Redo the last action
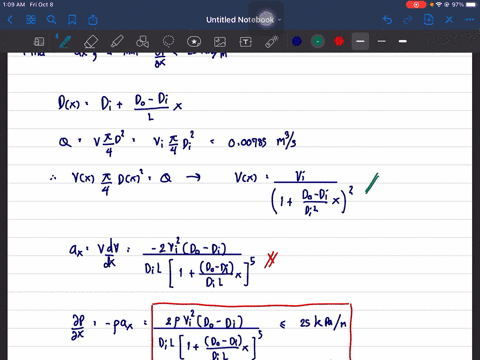480x360 pixels. 407,20
